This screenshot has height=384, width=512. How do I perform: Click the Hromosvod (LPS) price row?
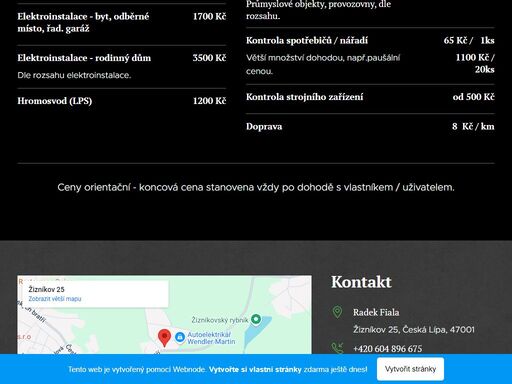point(122,101)
